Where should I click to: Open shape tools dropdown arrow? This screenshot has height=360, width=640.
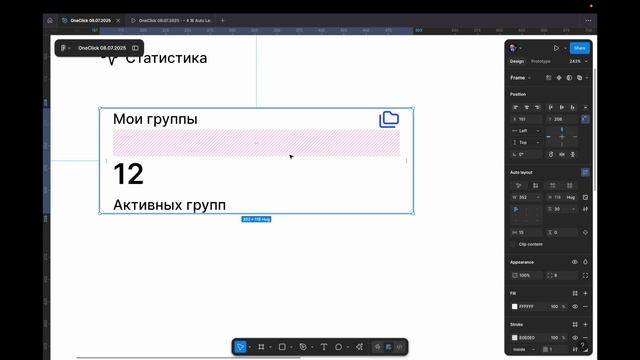click(291, 347)
